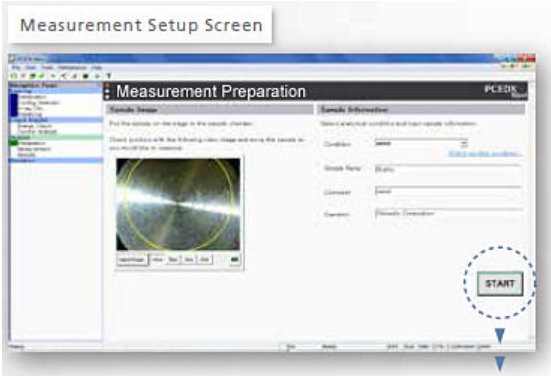551x377 pixels.
Task: Click the funnel-shaped filter icon in toolbar
Action: point(109,76)
